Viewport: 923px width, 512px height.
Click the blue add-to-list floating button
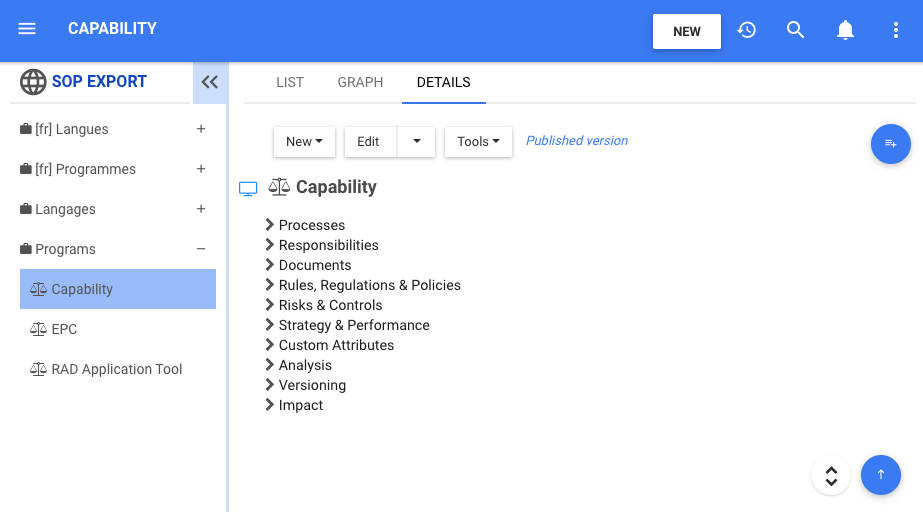click(890, 144)
